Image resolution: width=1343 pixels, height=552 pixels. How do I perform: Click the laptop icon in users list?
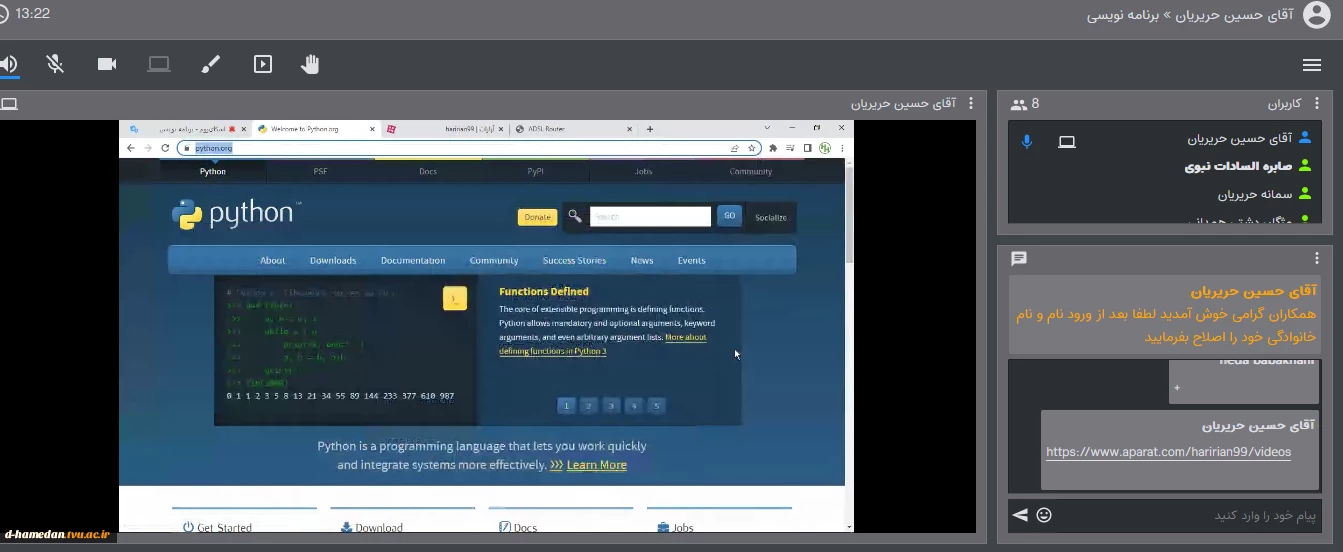pos(1067,142)
